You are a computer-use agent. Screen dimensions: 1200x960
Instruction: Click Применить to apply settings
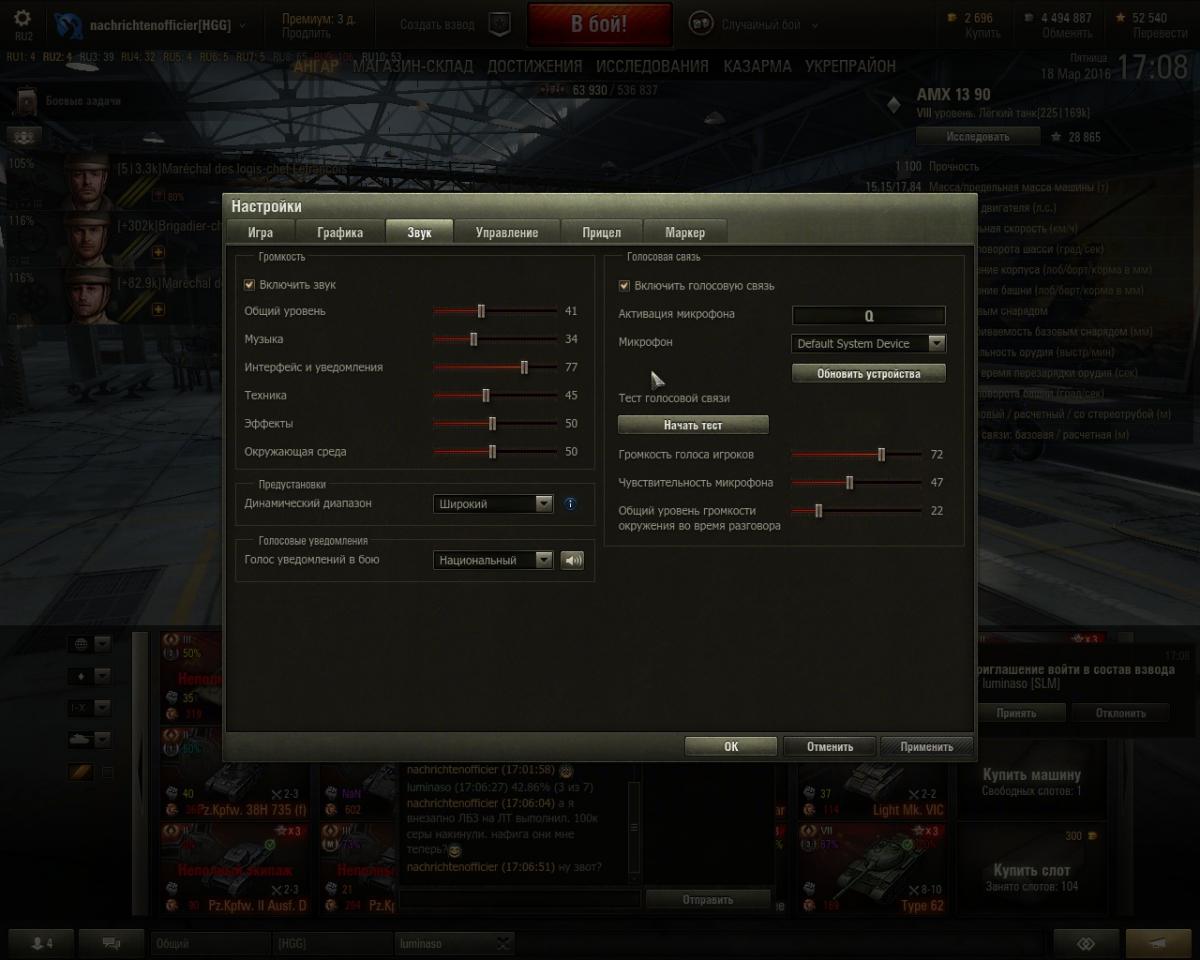(926, 746)
